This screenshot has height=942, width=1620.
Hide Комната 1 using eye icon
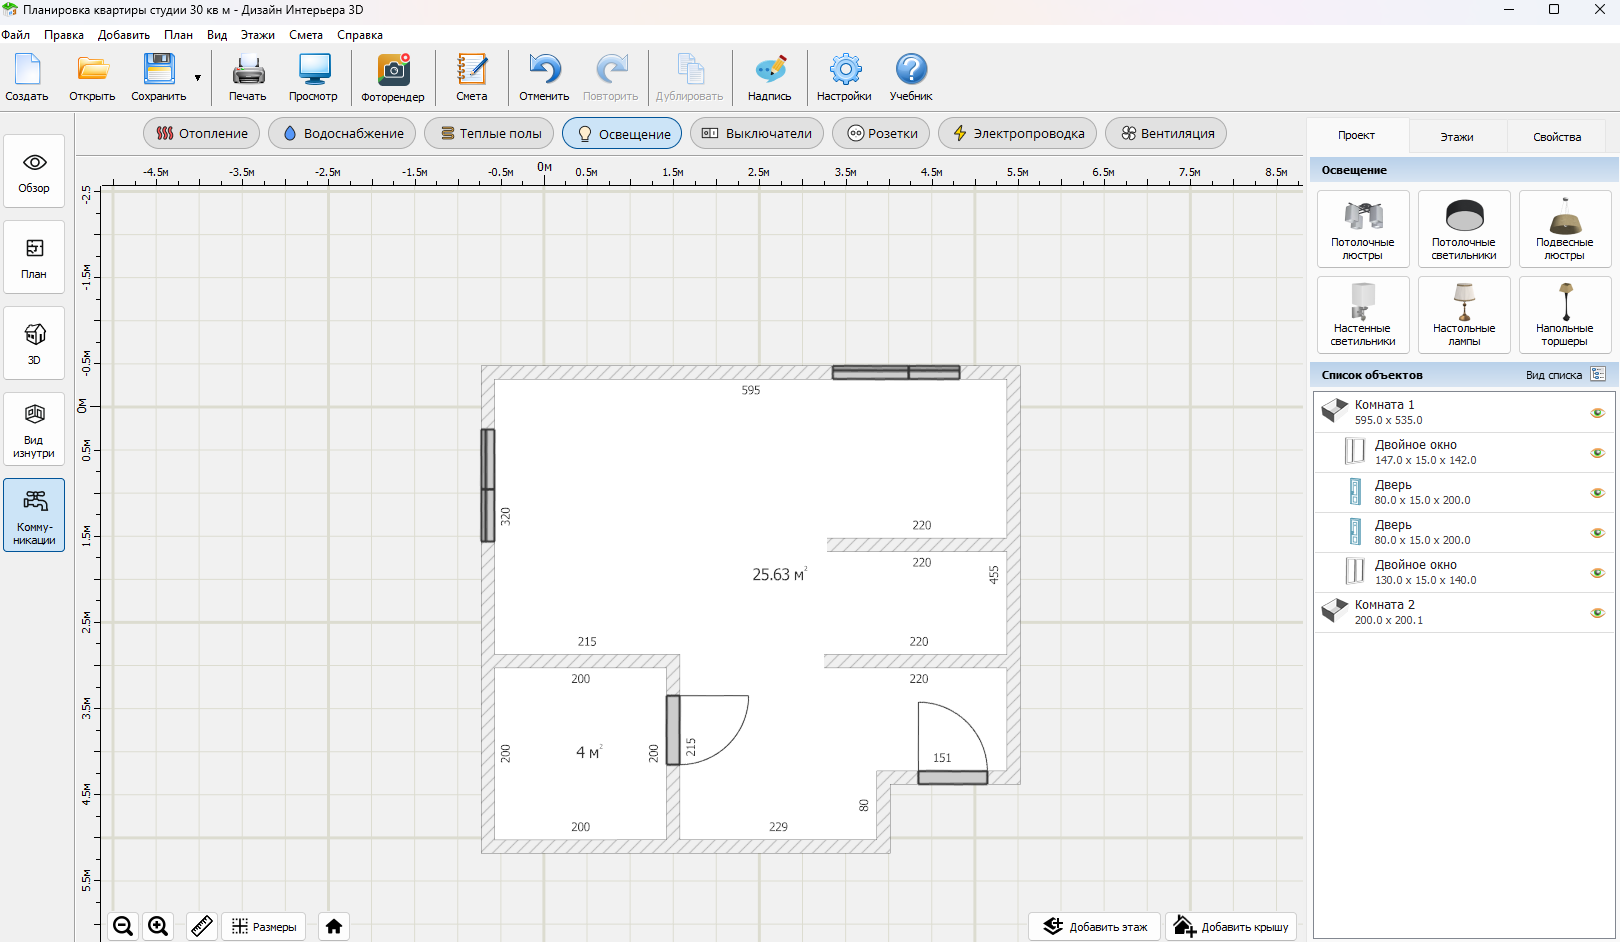coord(1597,413)
